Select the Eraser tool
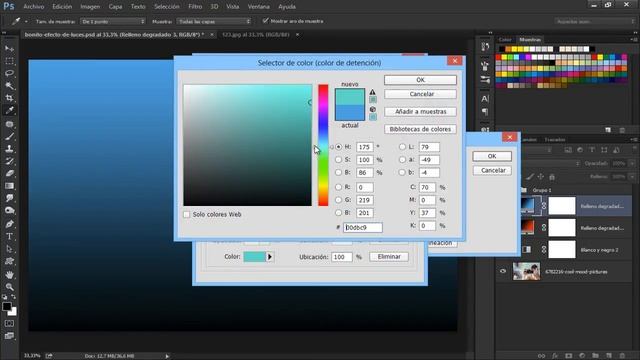 click(9, 173)
